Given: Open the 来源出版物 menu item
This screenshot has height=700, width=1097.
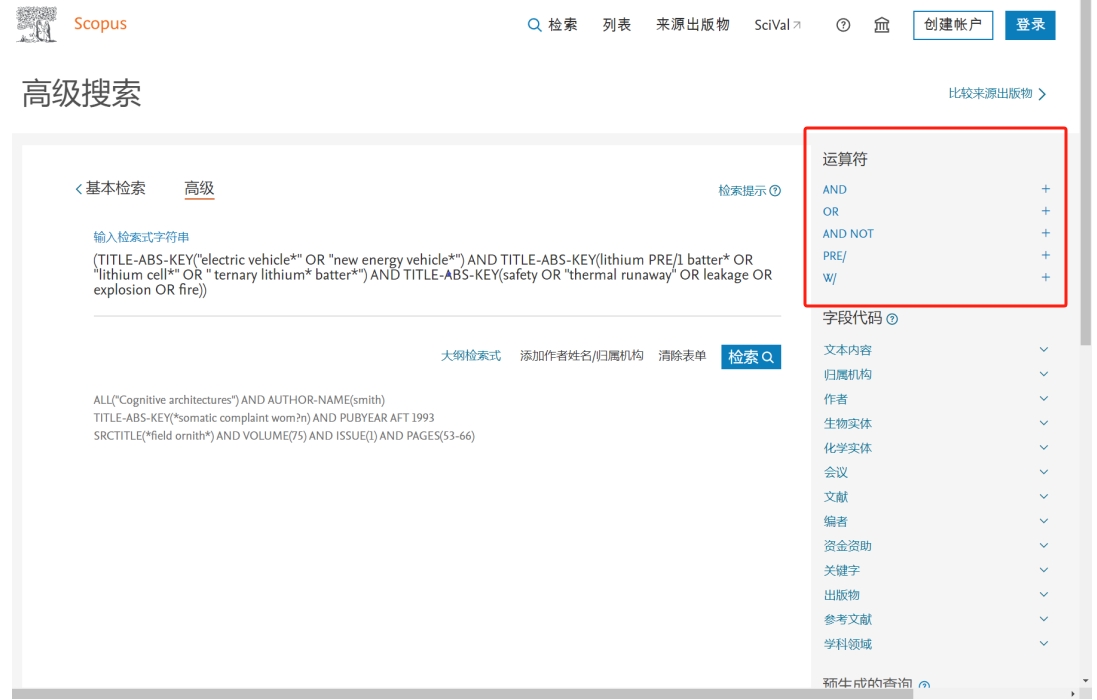Looking at the screenshot, I should point(693,24).
